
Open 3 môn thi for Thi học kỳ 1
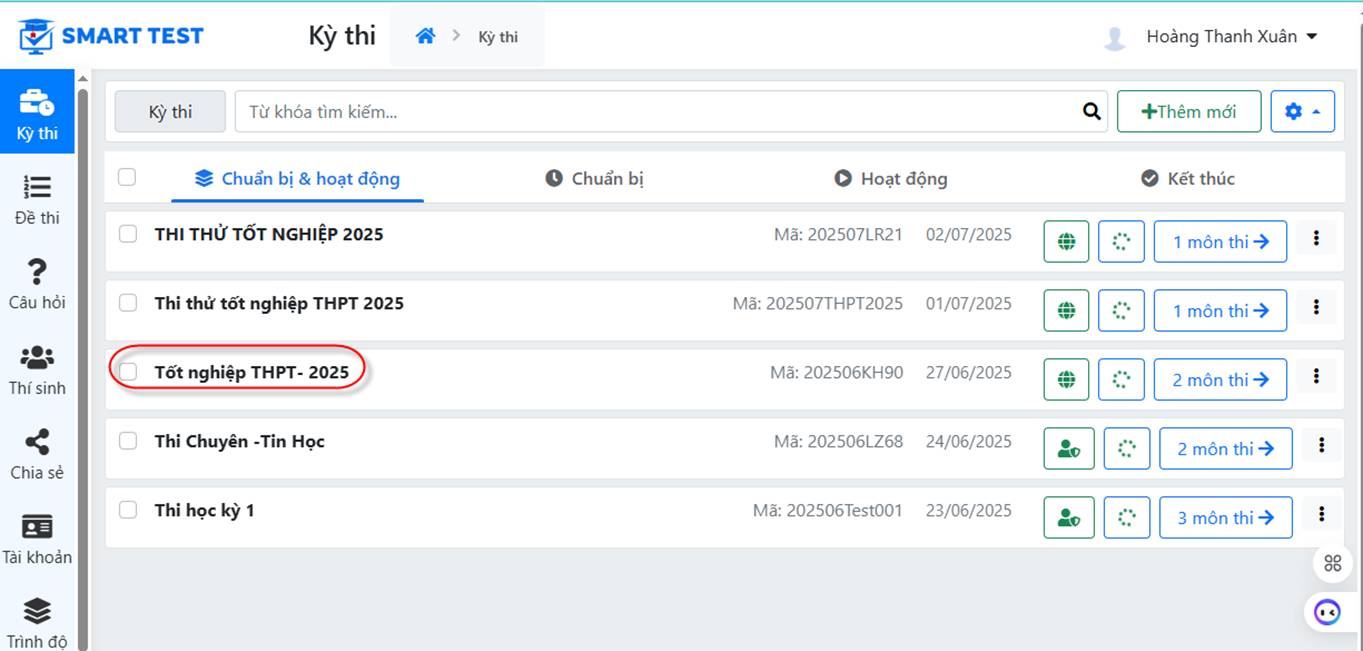pyautogui.click(x=1226, y=518)
